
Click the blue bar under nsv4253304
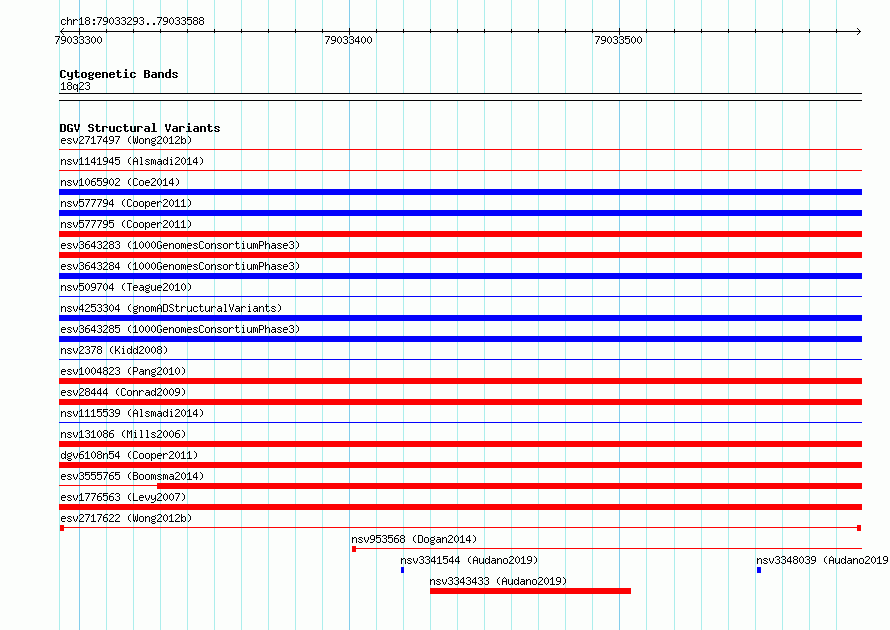click(x=460, y=318)
